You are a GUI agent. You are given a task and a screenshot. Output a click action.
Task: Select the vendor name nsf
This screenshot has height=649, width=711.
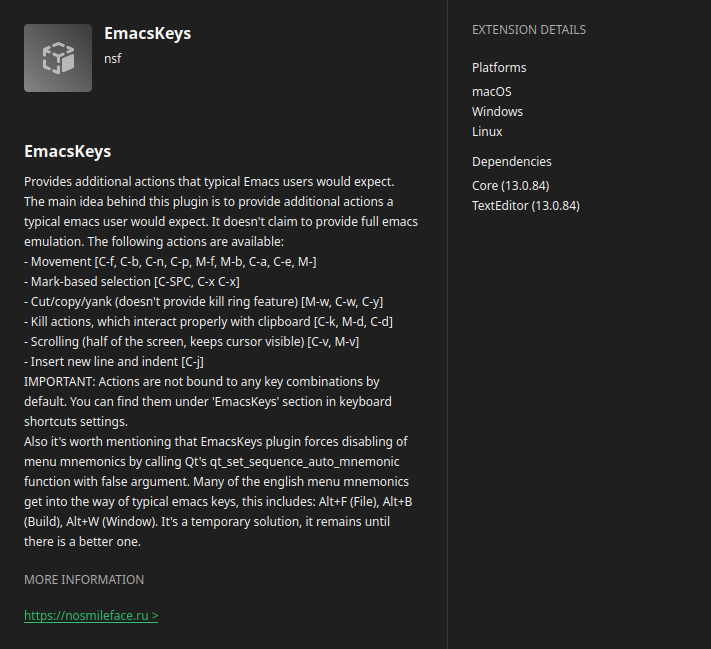click(x=112, y=59)
